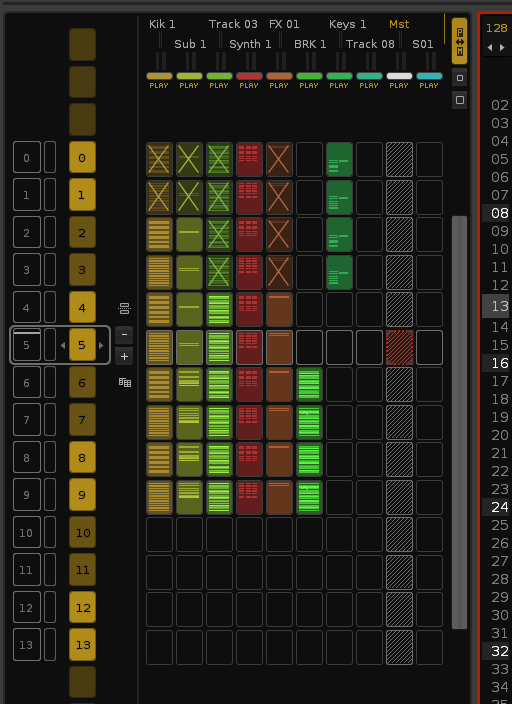Viewport: 512px width, 704px height.
Task: Click the pattern matrix vertical scrollbar
Action: coord(459,422)
